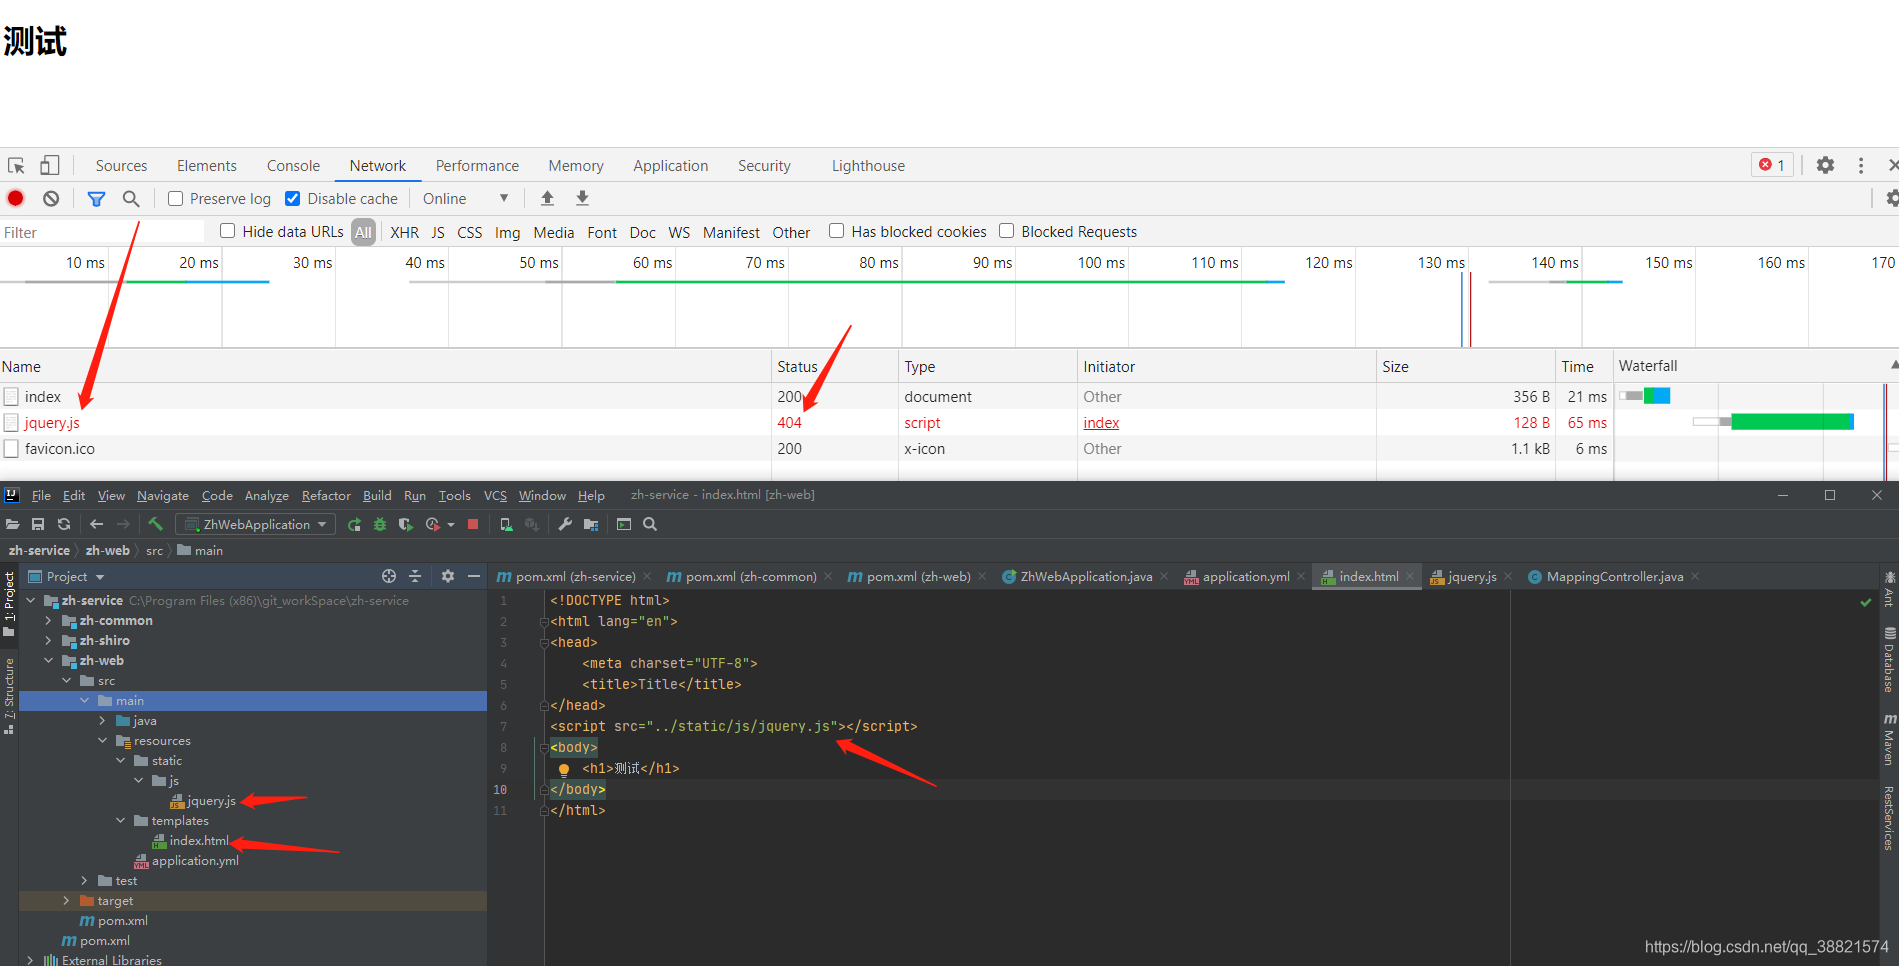
Task: Expand the zh-common module
Action: pos(48,621)
